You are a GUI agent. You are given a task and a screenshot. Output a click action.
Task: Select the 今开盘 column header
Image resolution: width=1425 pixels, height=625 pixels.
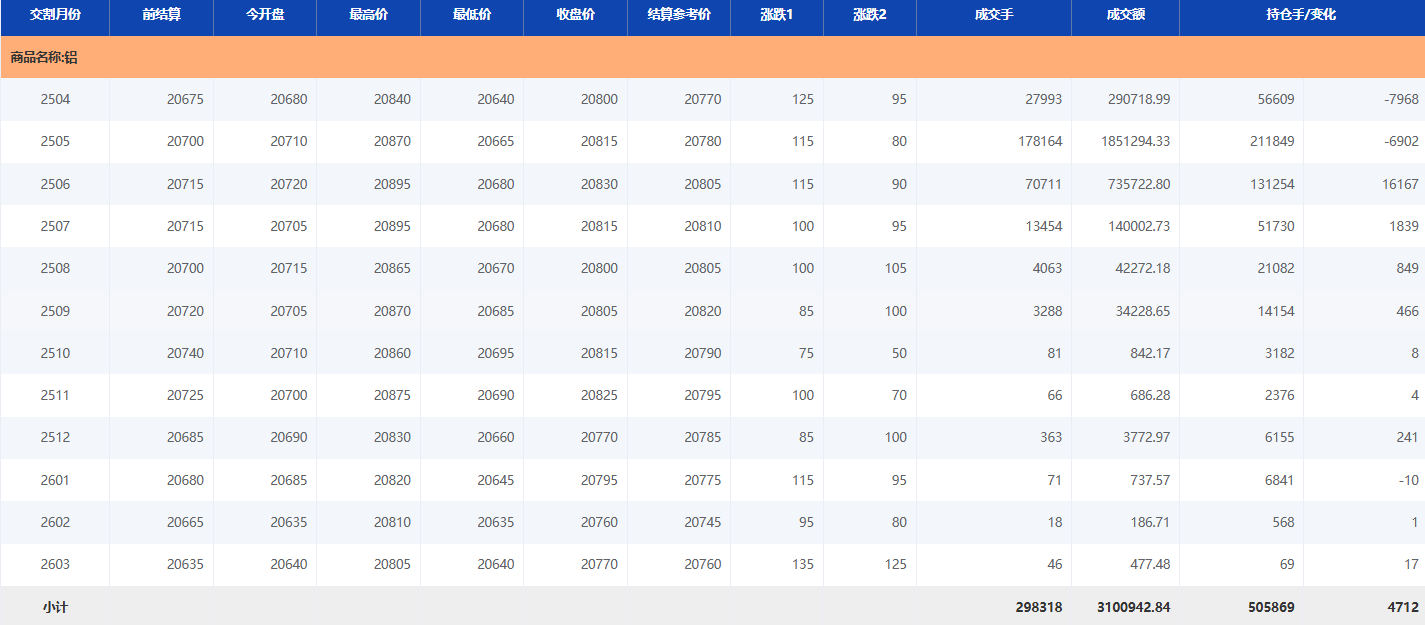pyautogui.click(x=265, y=15)
